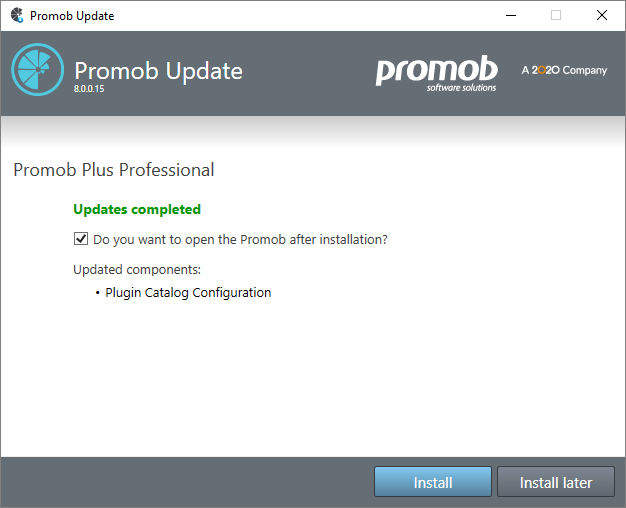Uncheck the open Promob after installation checkbox
The height and width of the screenshot is (508, 626).
pyautogui.click(x=81, y=239)
